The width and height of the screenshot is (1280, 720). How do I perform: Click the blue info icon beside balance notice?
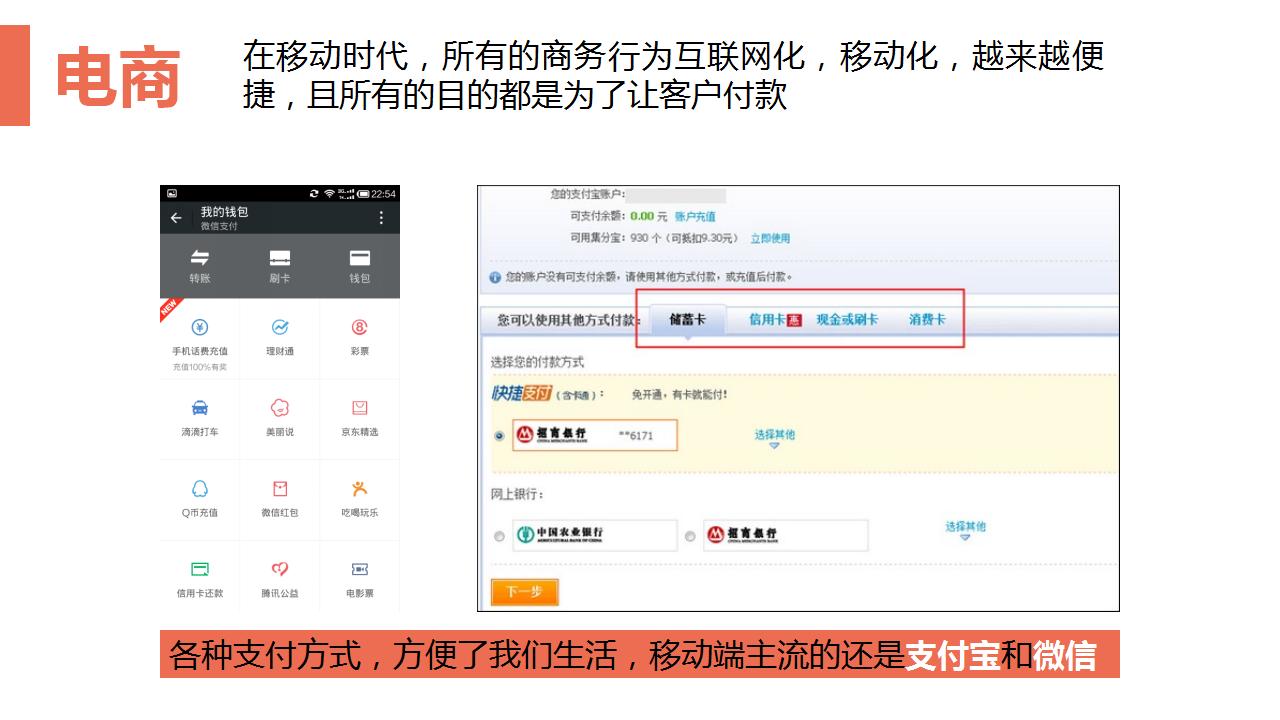pyautogui.click(x=495, y=277)
